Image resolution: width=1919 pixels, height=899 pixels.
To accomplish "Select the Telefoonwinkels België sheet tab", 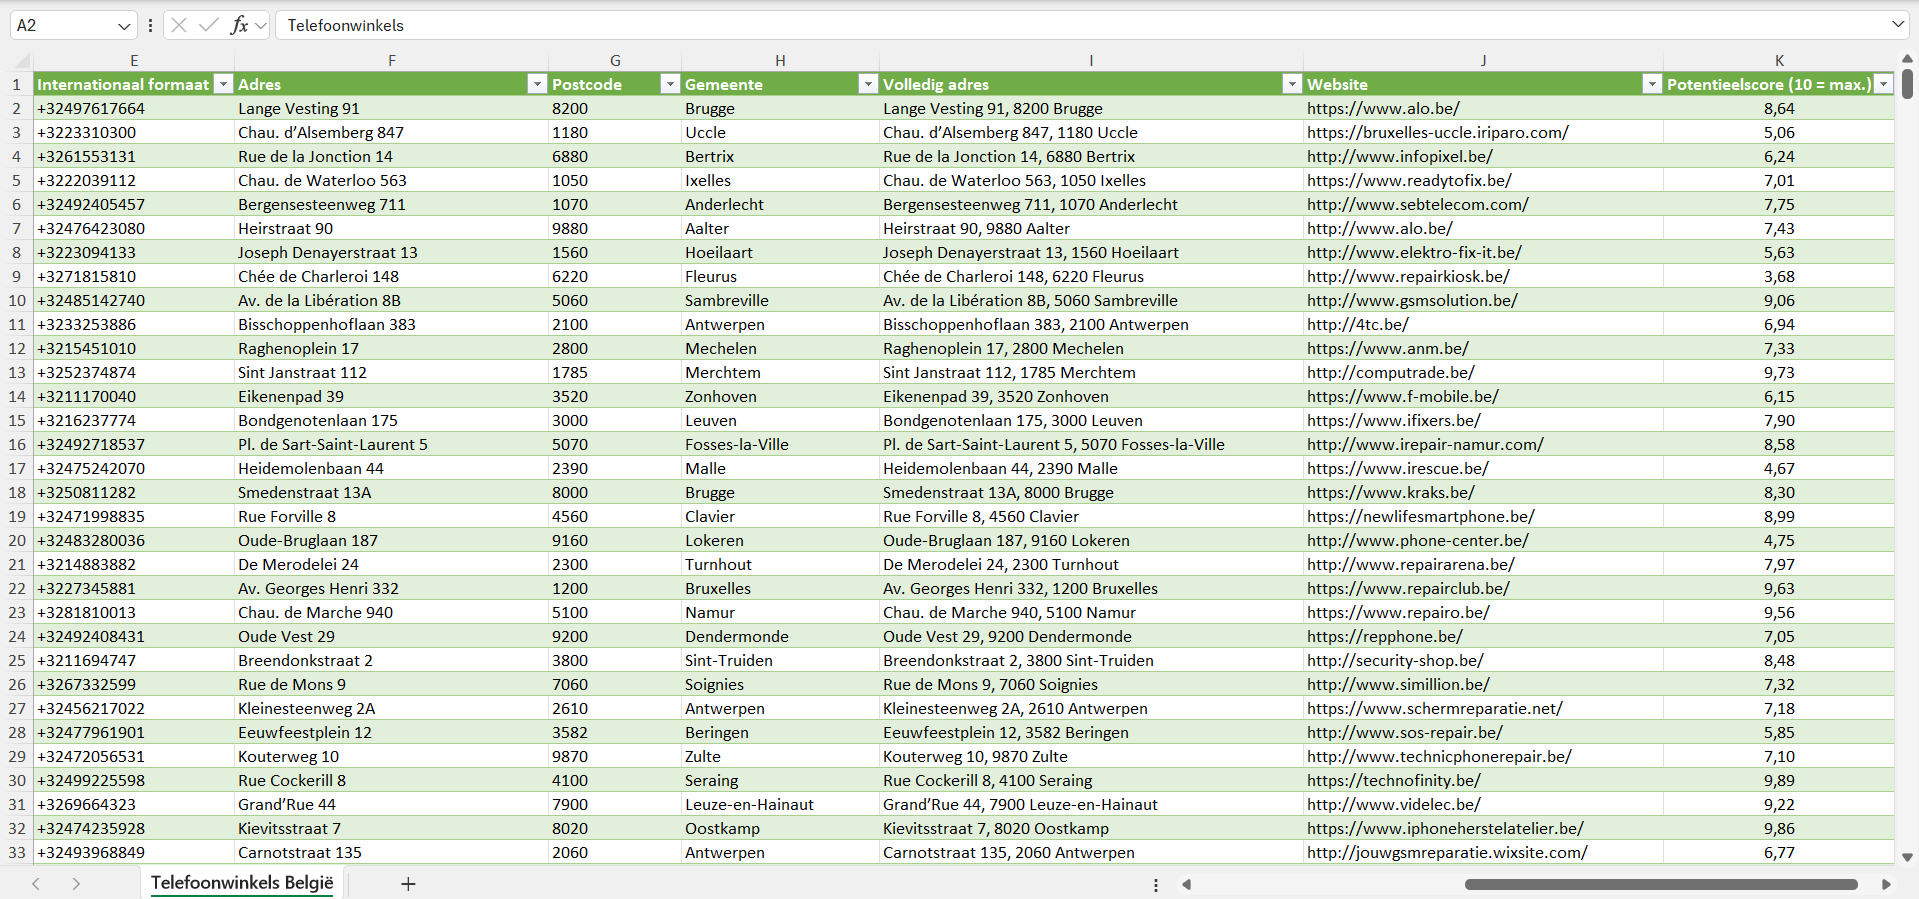I will click(242, 883).
